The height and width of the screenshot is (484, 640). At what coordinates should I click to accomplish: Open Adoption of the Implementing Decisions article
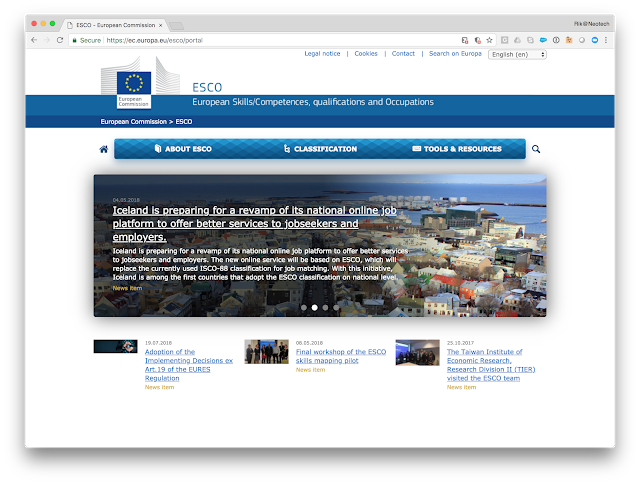(x=189, y=365)
